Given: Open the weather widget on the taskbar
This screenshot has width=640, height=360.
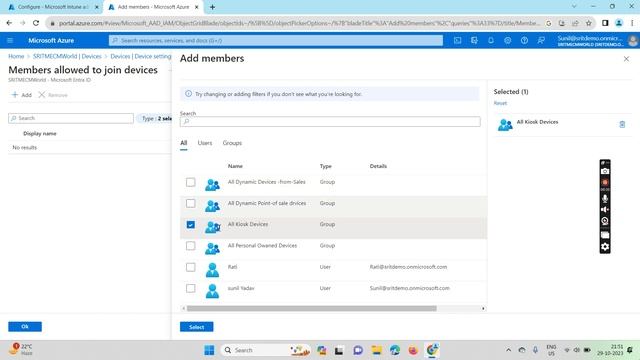Looking at the screenshot, I should (x=20, y=349).
